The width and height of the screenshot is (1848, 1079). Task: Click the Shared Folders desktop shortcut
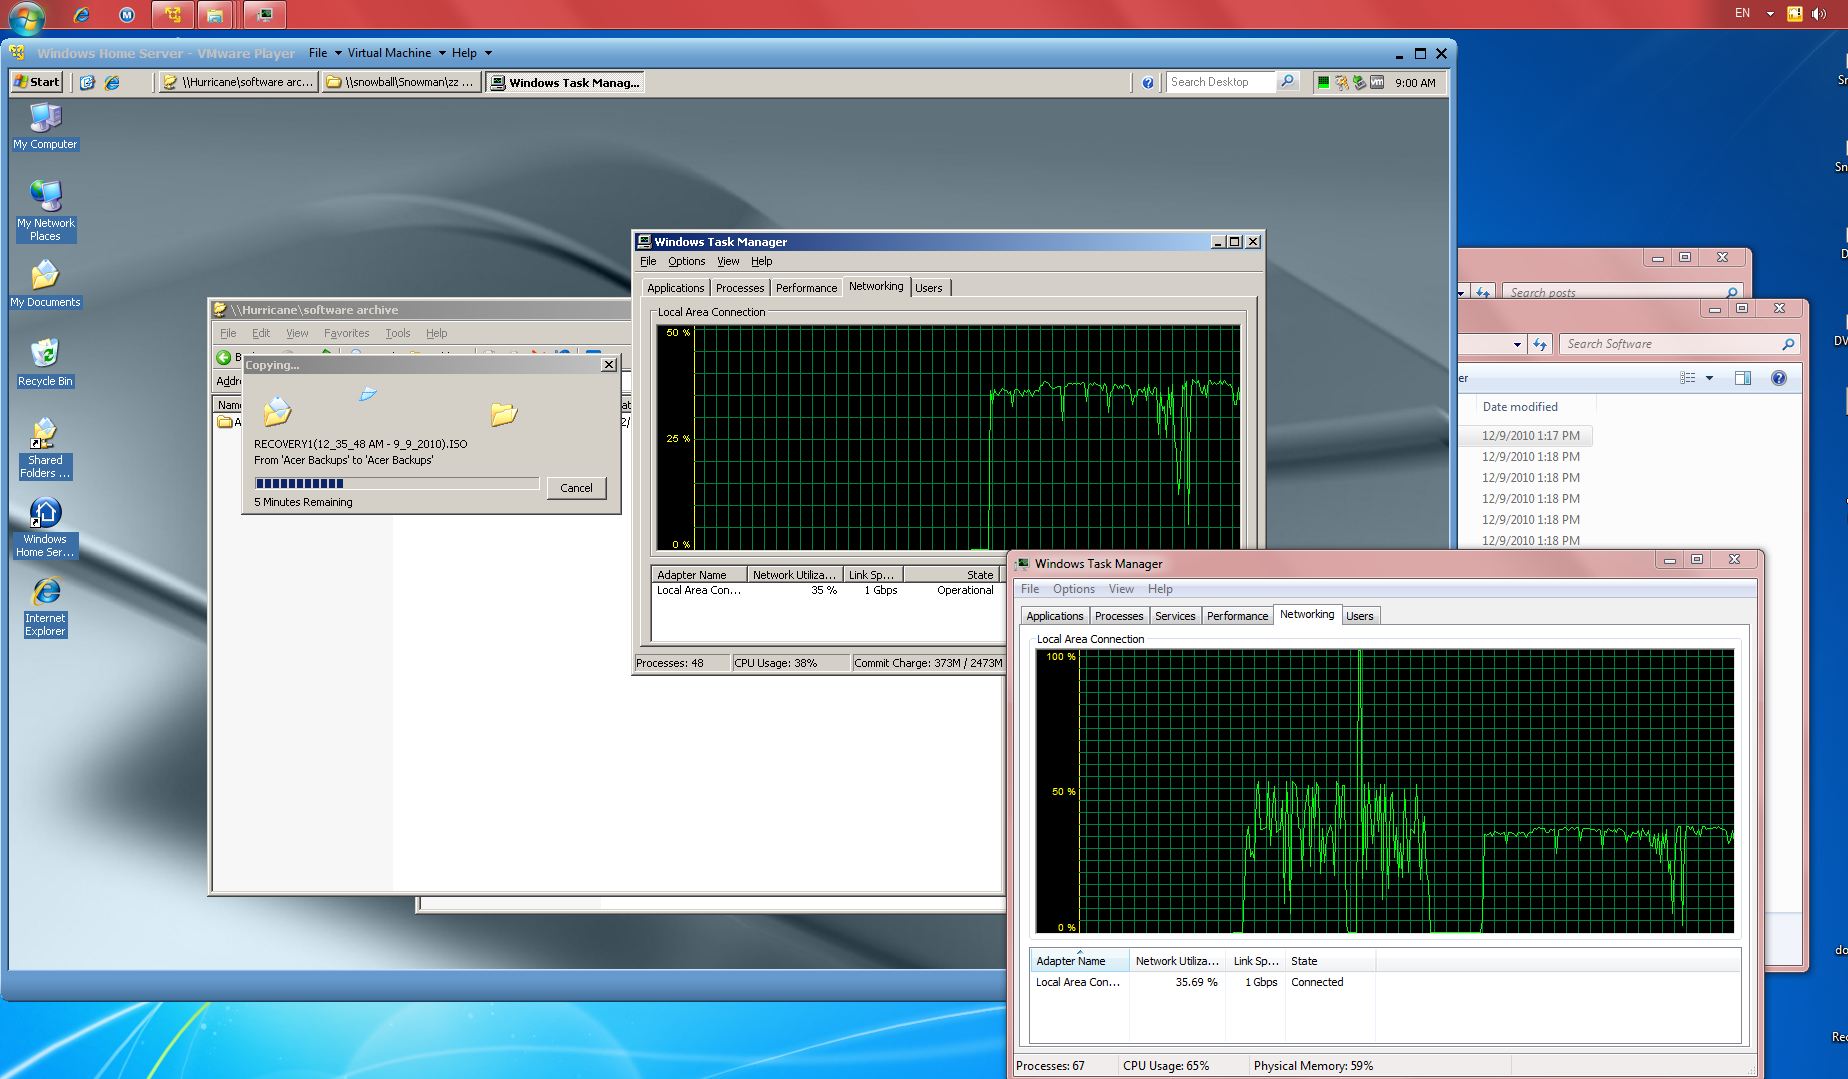45,448
